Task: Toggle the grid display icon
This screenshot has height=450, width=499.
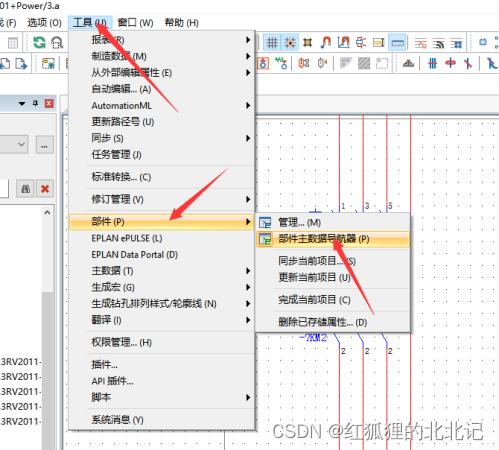Action: click(272, 43)
